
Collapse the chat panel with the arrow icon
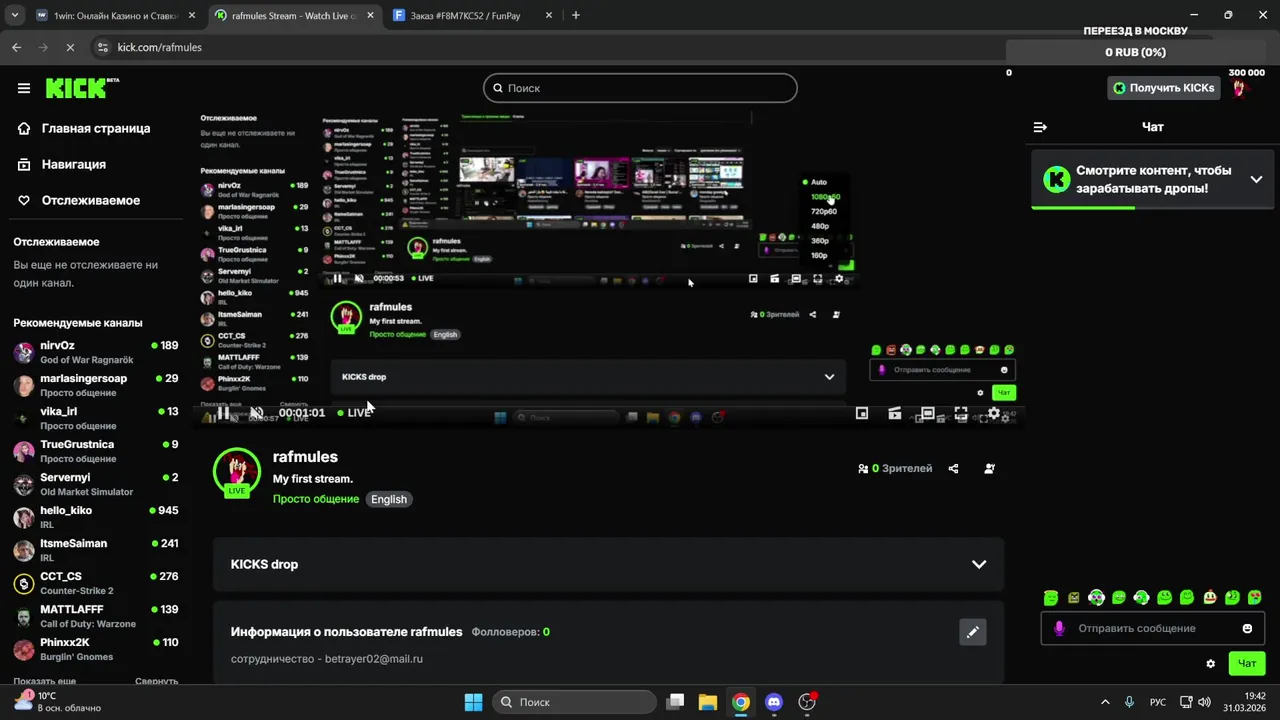1040,127
